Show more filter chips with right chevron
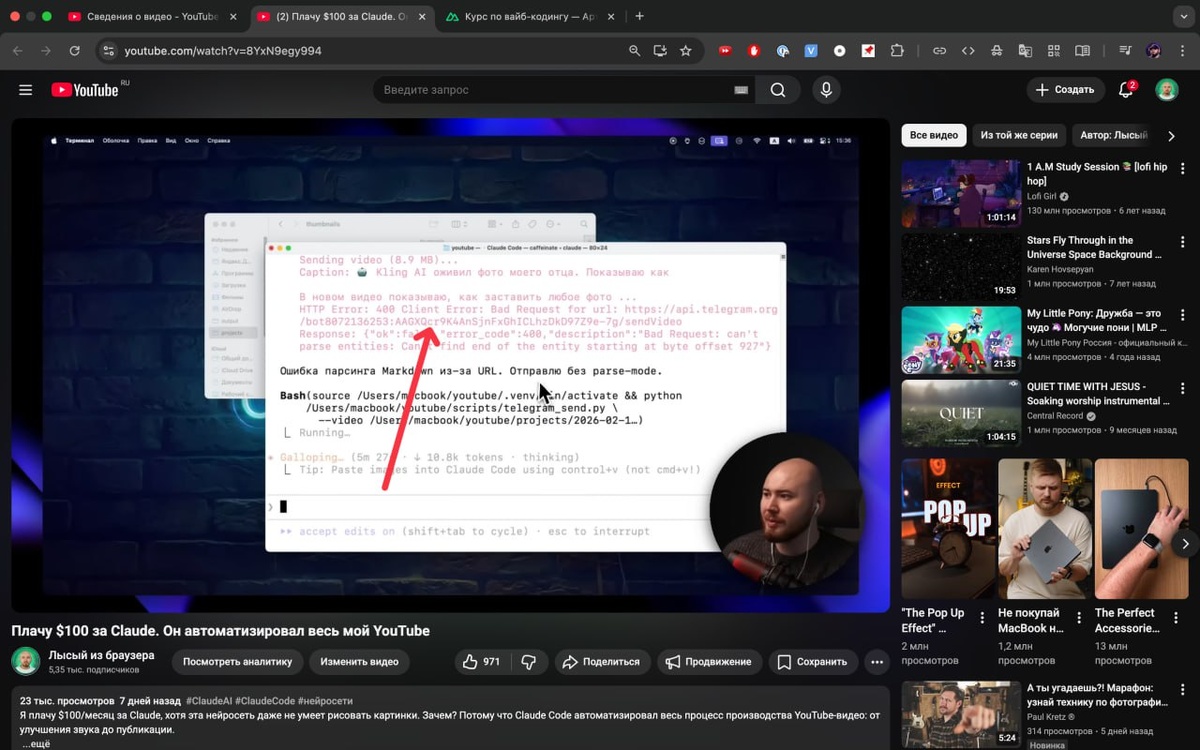The height and width of the screenshot is (750, 1200). 1172,135
